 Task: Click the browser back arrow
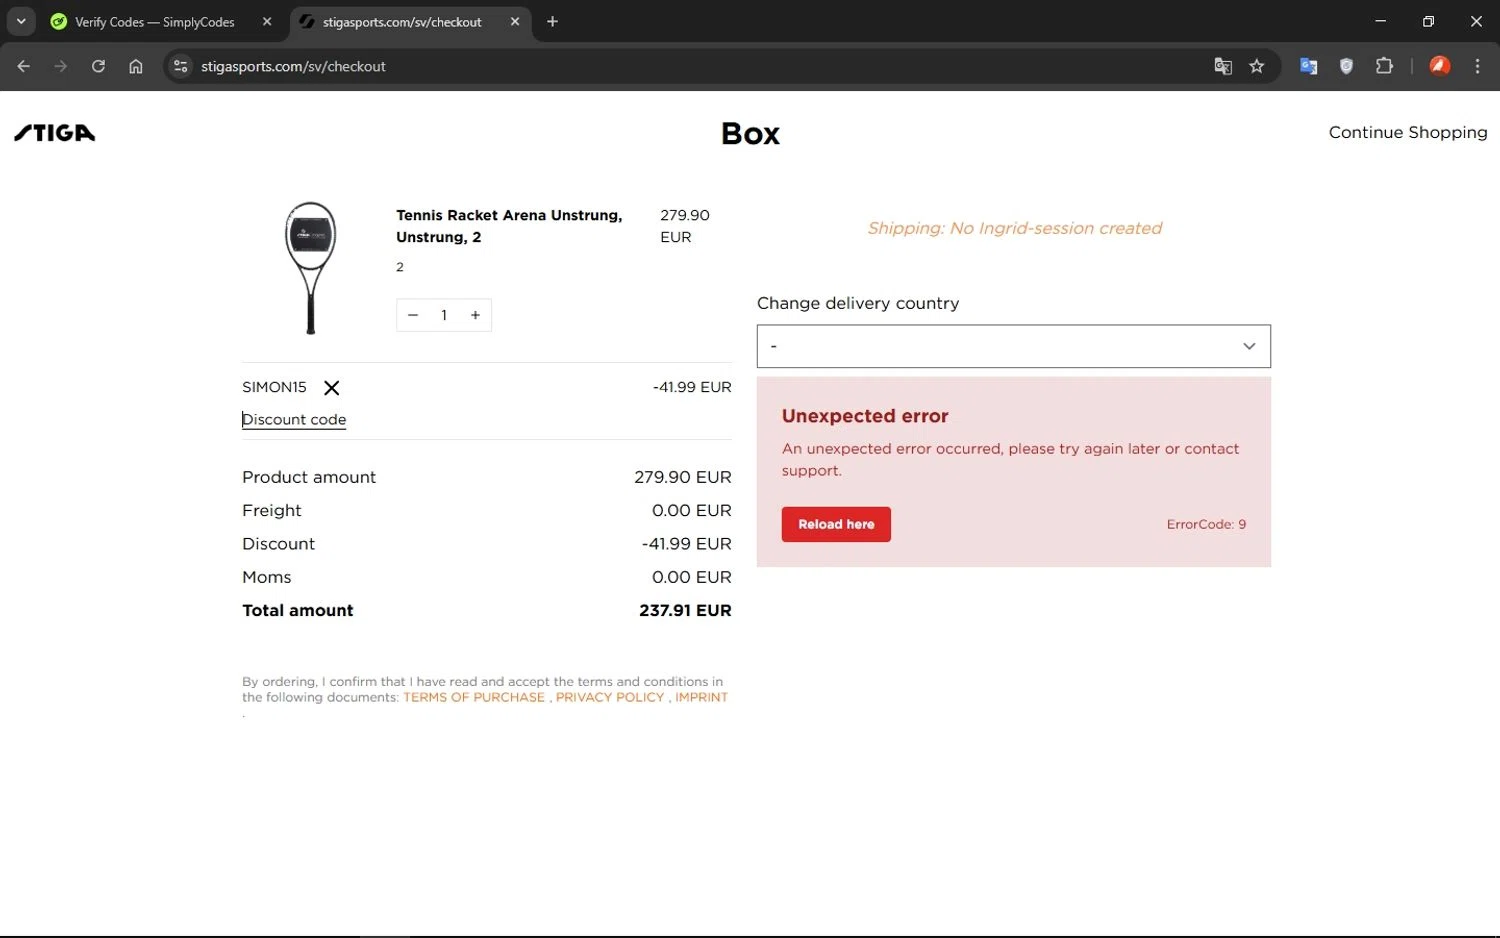[23, 66]
